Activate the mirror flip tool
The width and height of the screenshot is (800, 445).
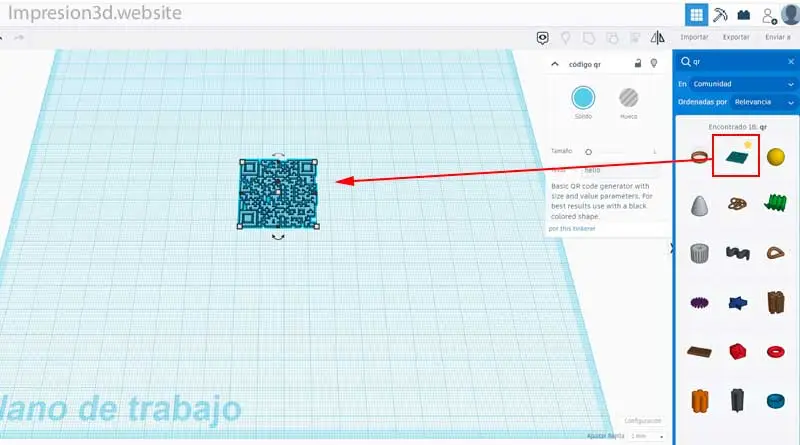[658, 37]
